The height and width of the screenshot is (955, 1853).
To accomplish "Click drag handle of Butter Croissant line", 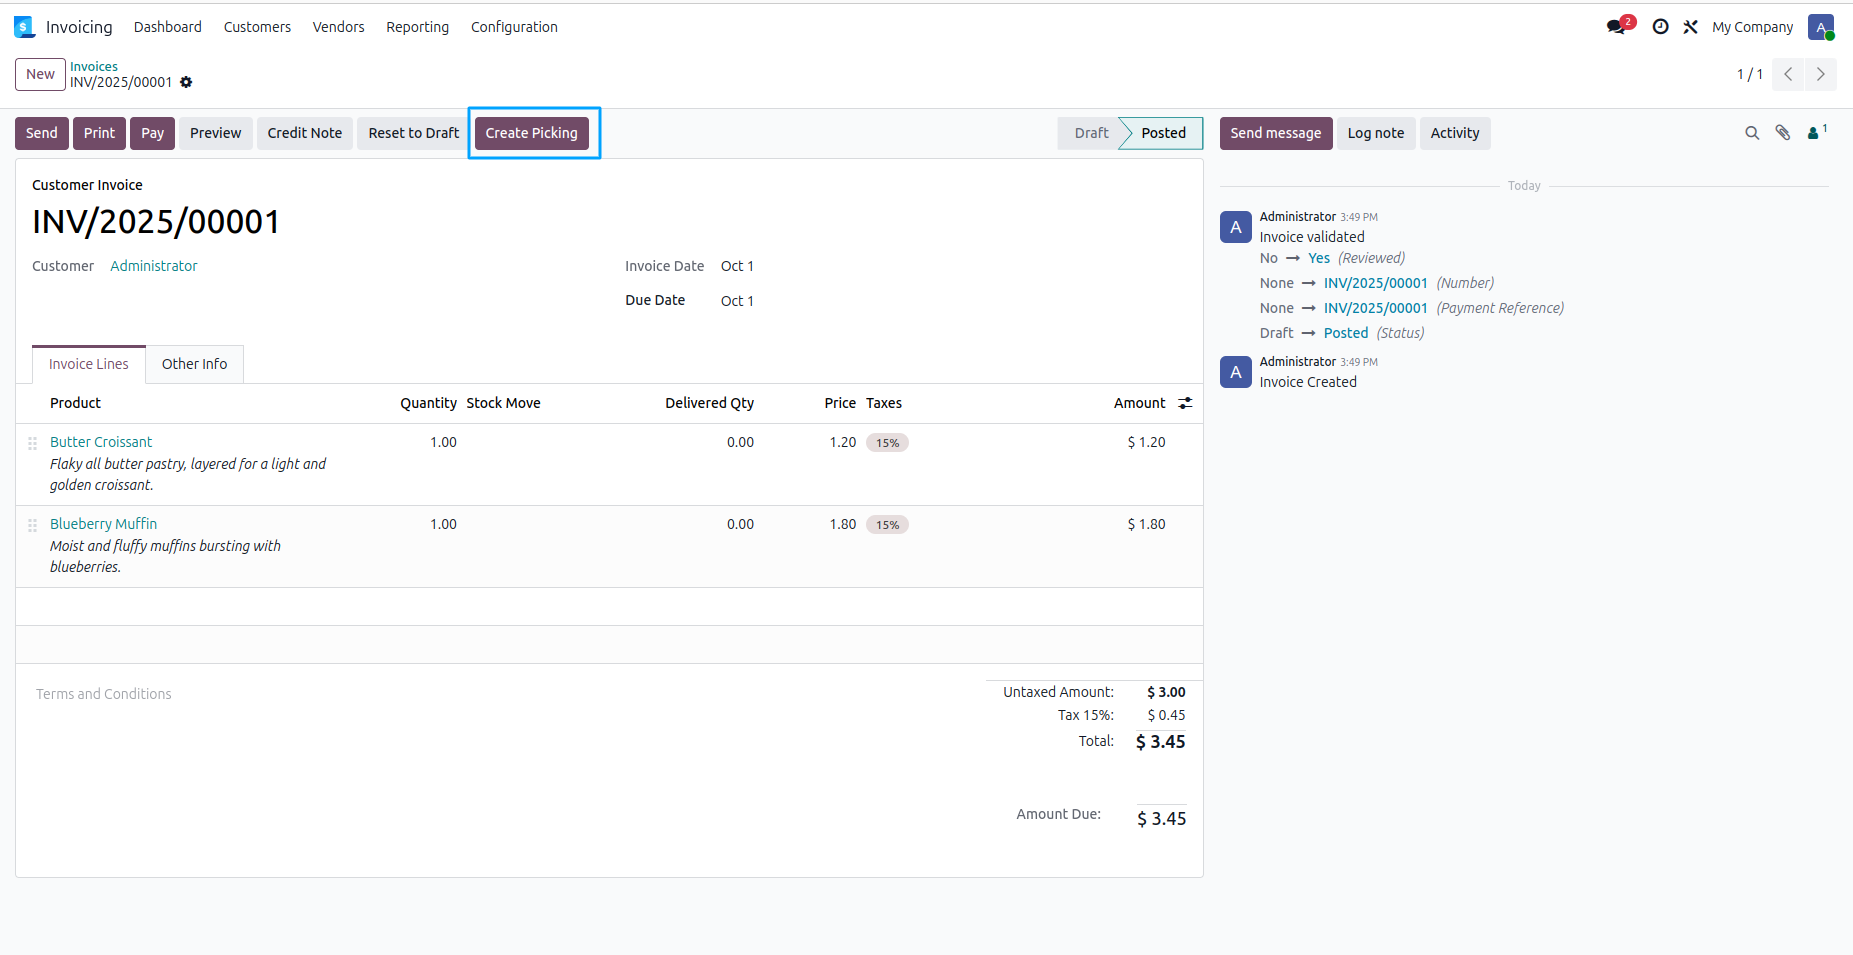I will click(32, 443).
